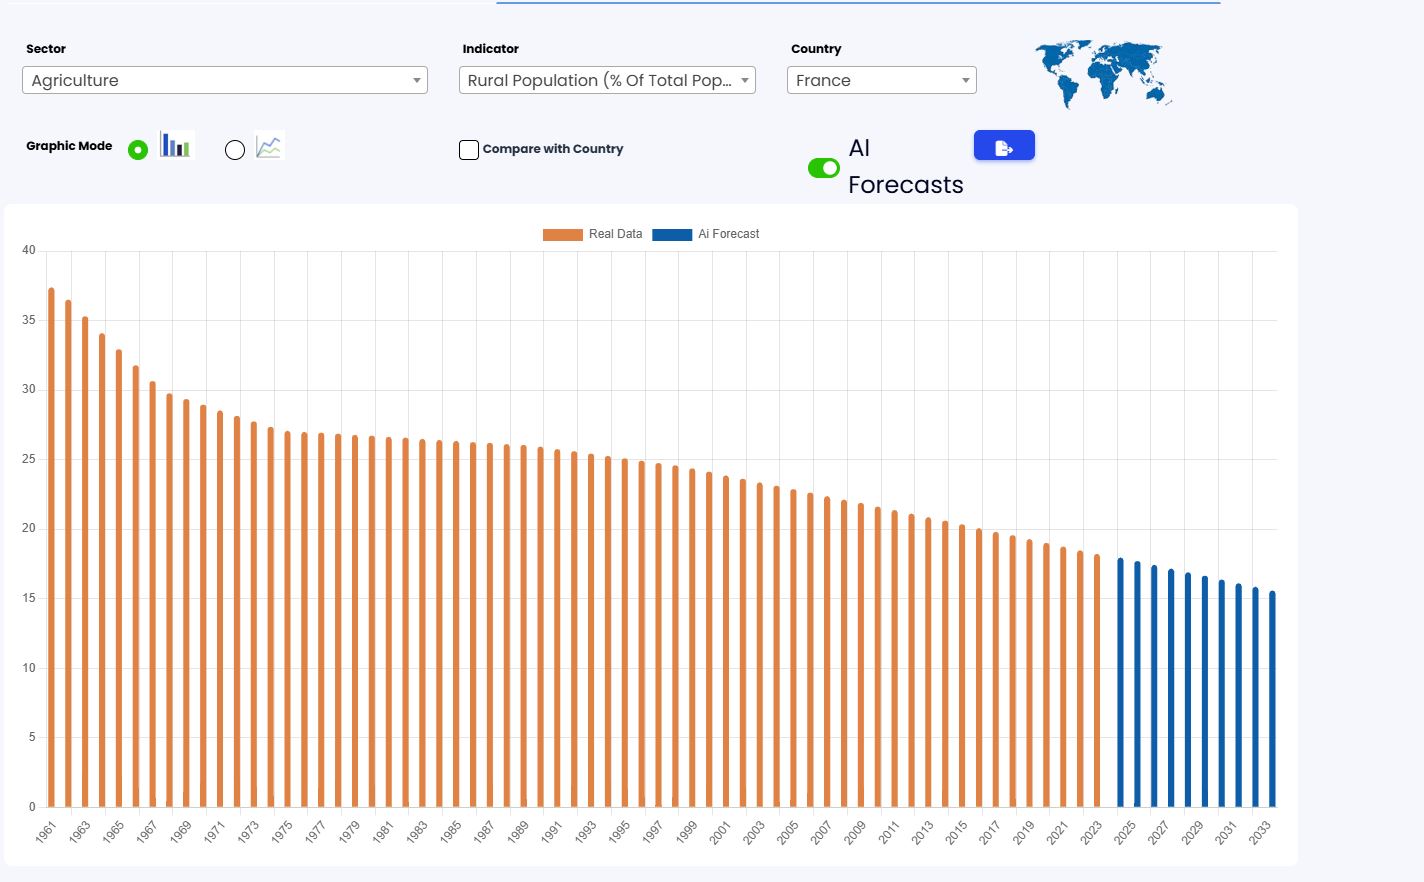Viewport: 1424px width, 882px height.
Task: Click the 2001 x-axis year label
Action: tap(720, 832)
